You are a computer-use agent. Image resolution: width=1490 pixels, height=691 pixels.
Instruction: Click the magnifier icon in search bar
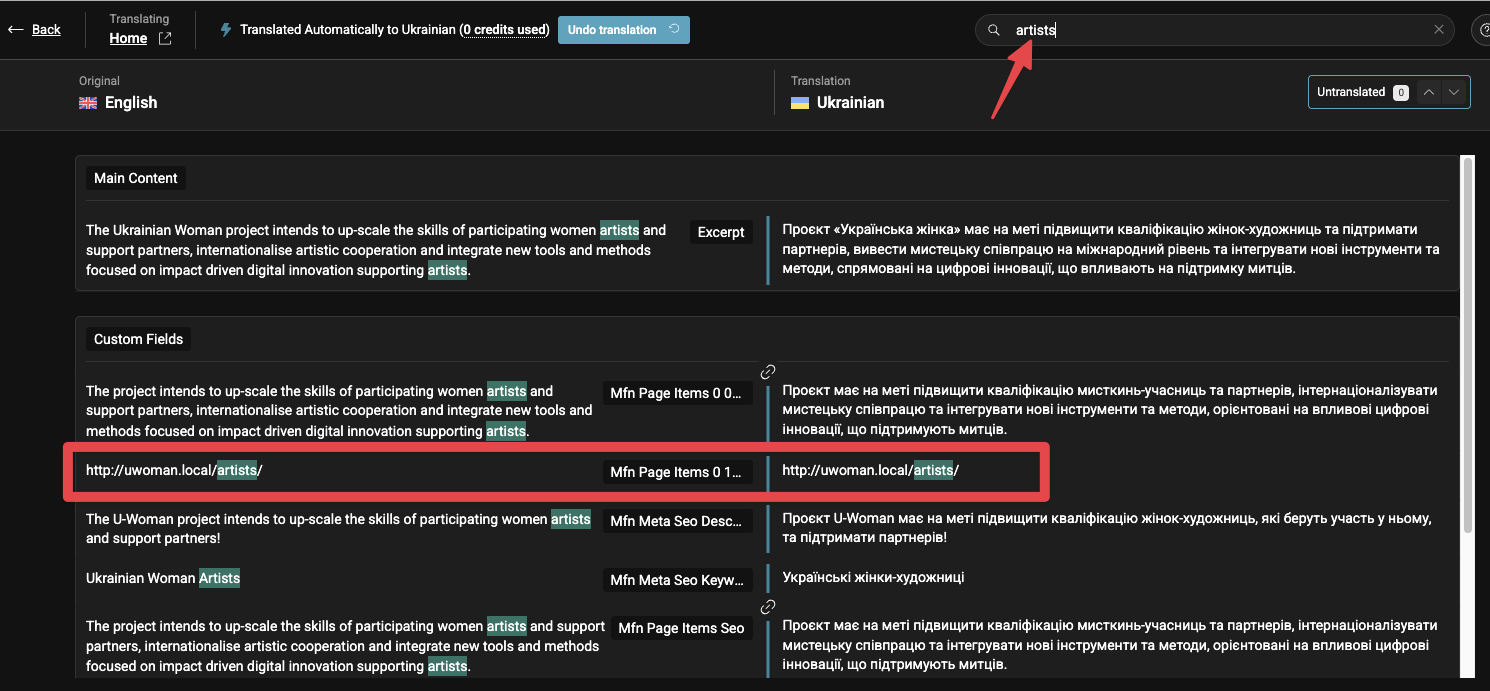click(x=994, y=30)
